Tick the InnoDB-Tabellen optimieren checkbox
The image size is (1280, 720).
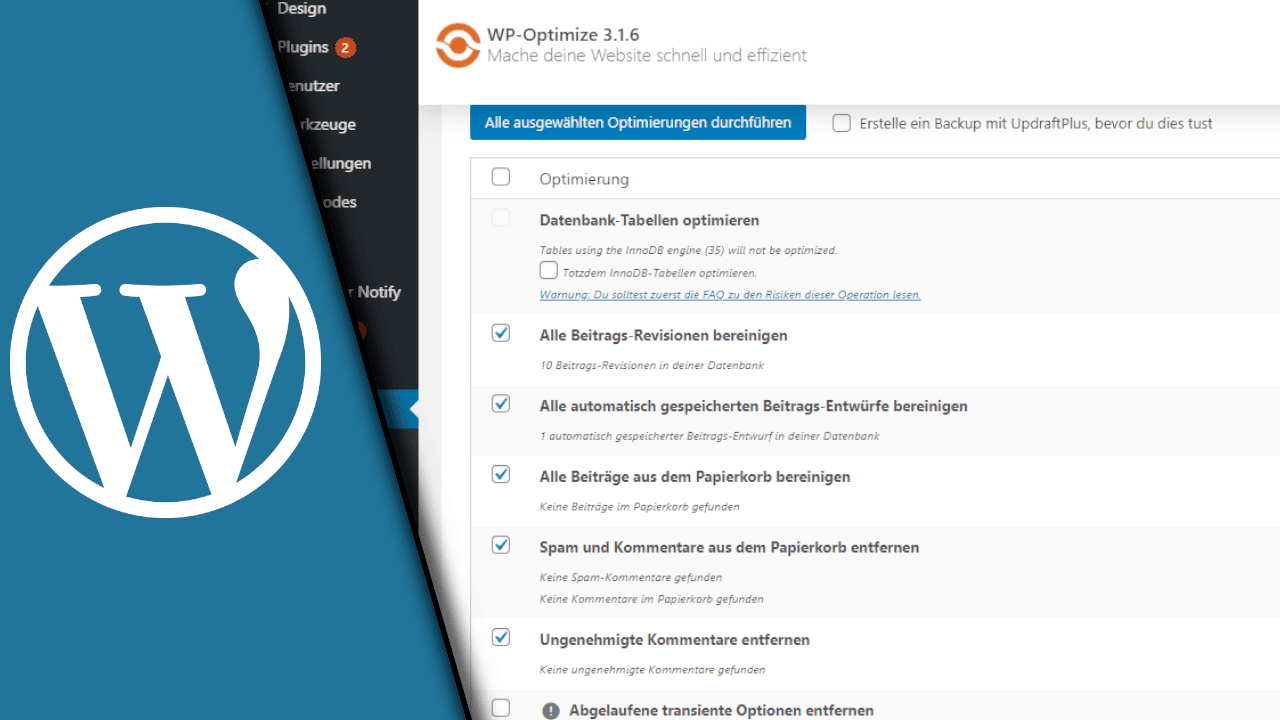pos(548,270)
